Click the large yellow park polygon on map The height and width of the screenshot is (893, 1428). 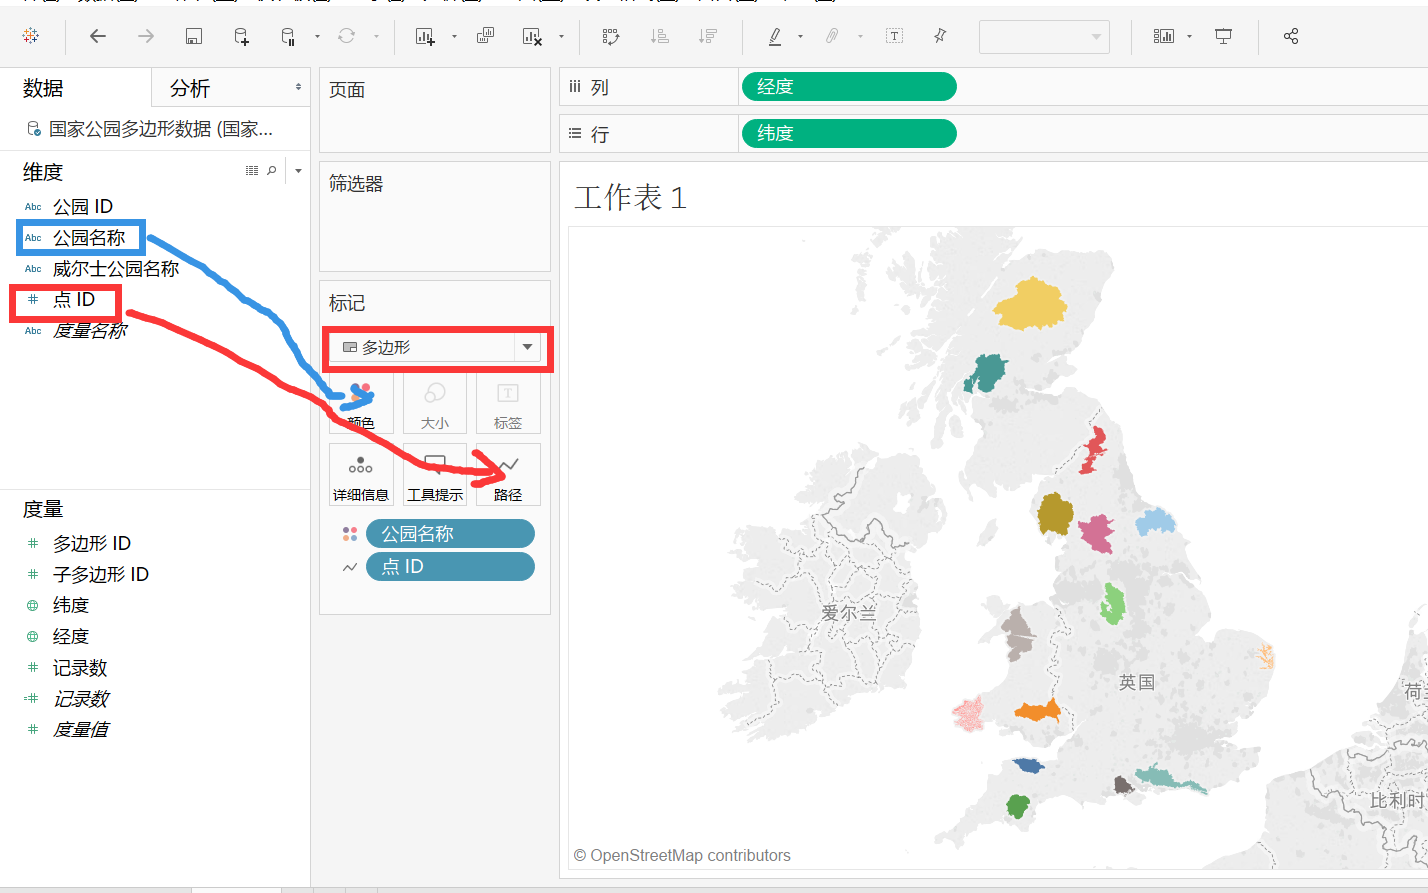pos(1030,305)
